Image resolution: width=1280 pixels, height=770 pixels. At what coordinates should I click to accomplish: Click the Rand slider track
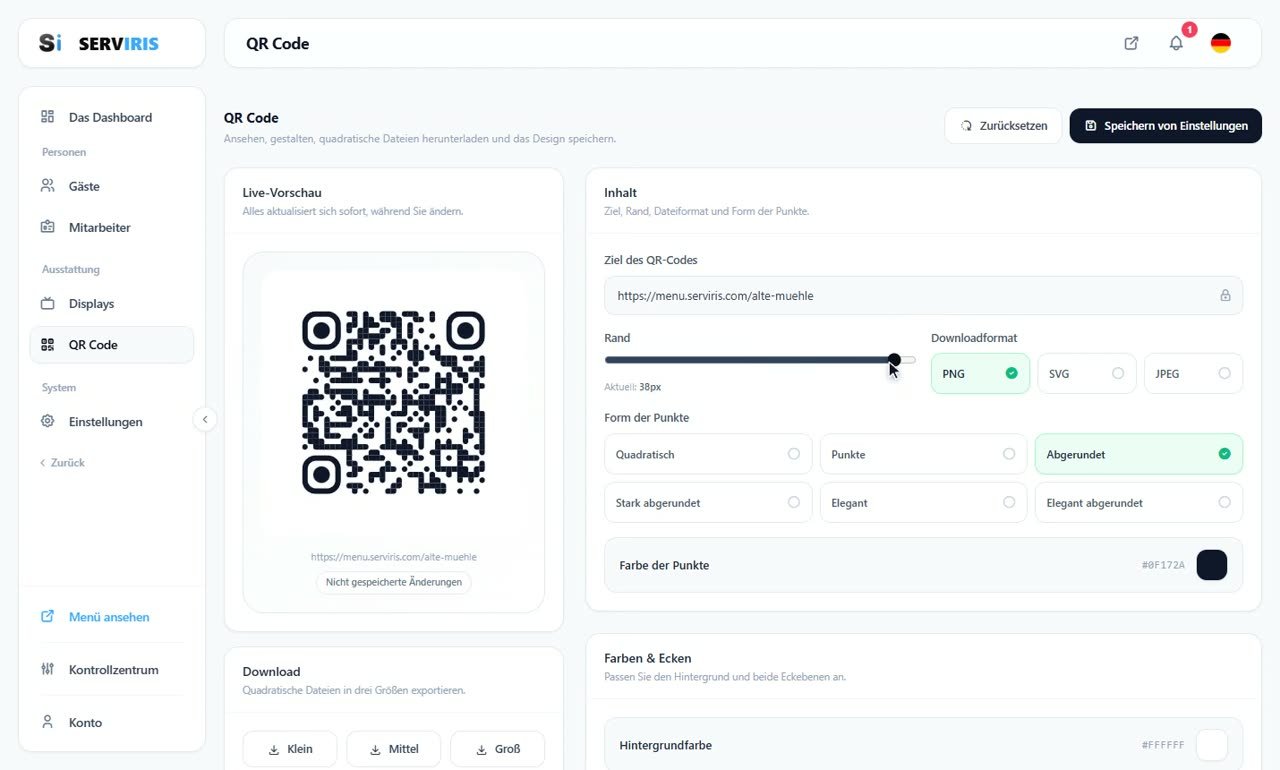coord(760,360)
